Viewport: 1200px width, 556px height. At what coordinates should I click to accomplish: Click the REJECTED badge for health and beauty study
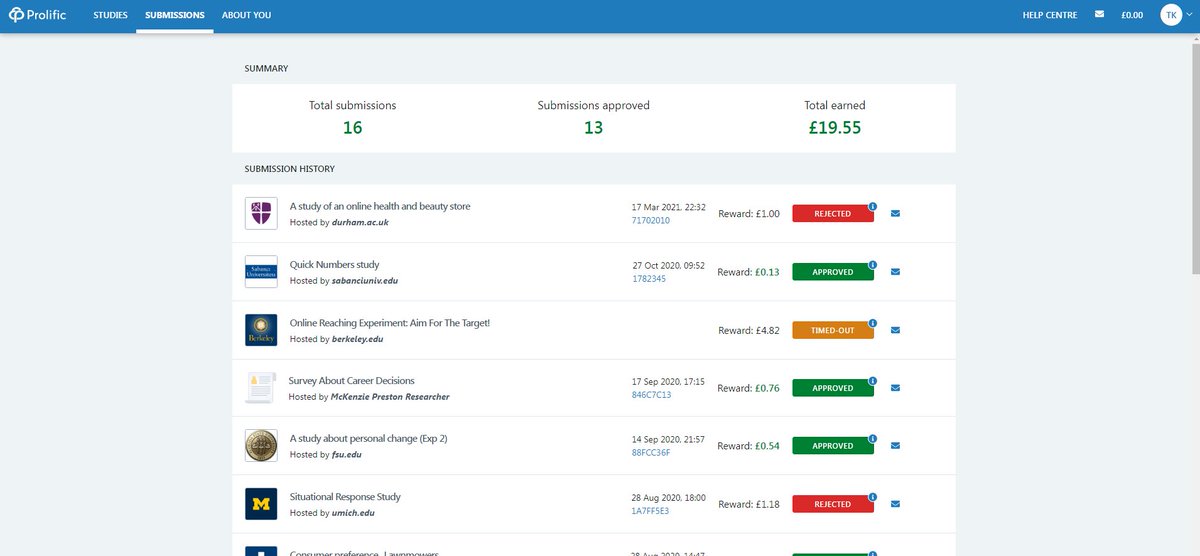(x=833, y=214)
